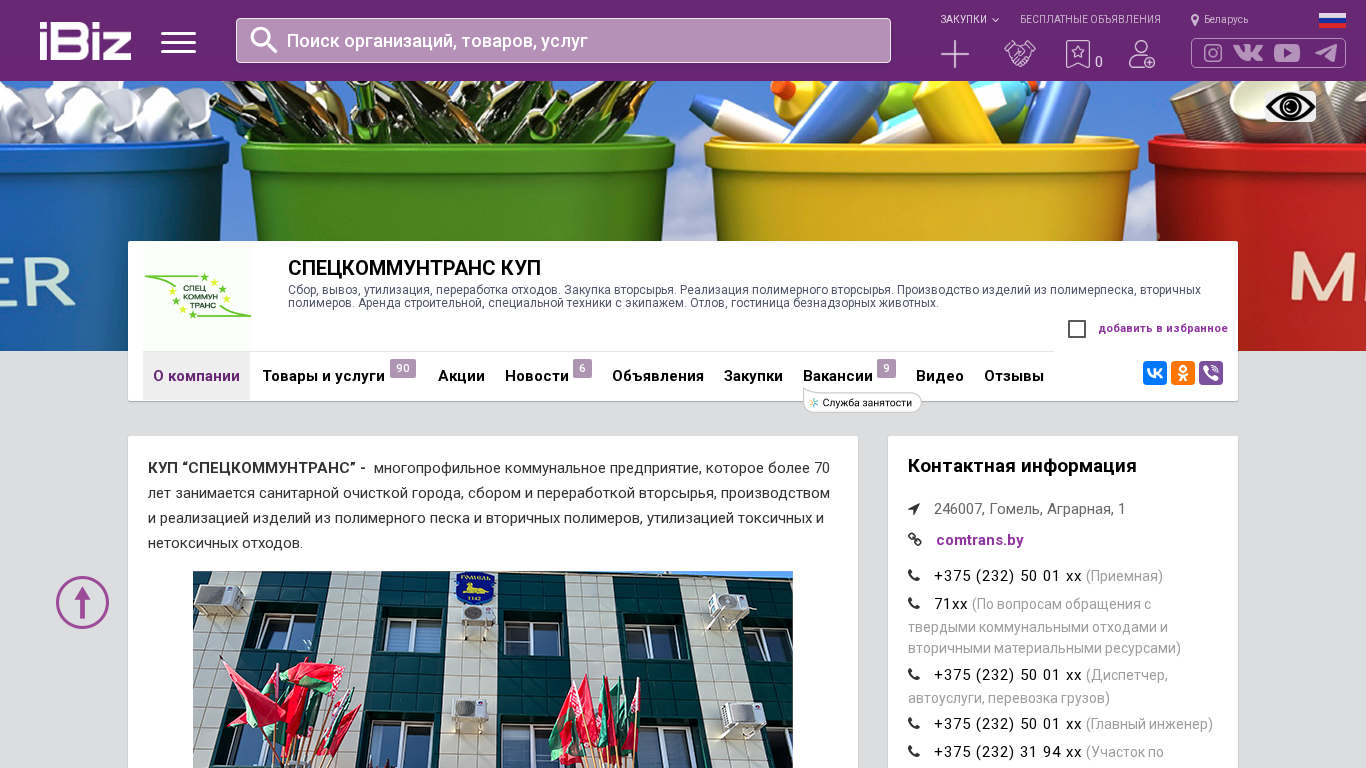Viewport: 1366px width, 768px height.
Task: Share company page on VK
Action: 1155,373
